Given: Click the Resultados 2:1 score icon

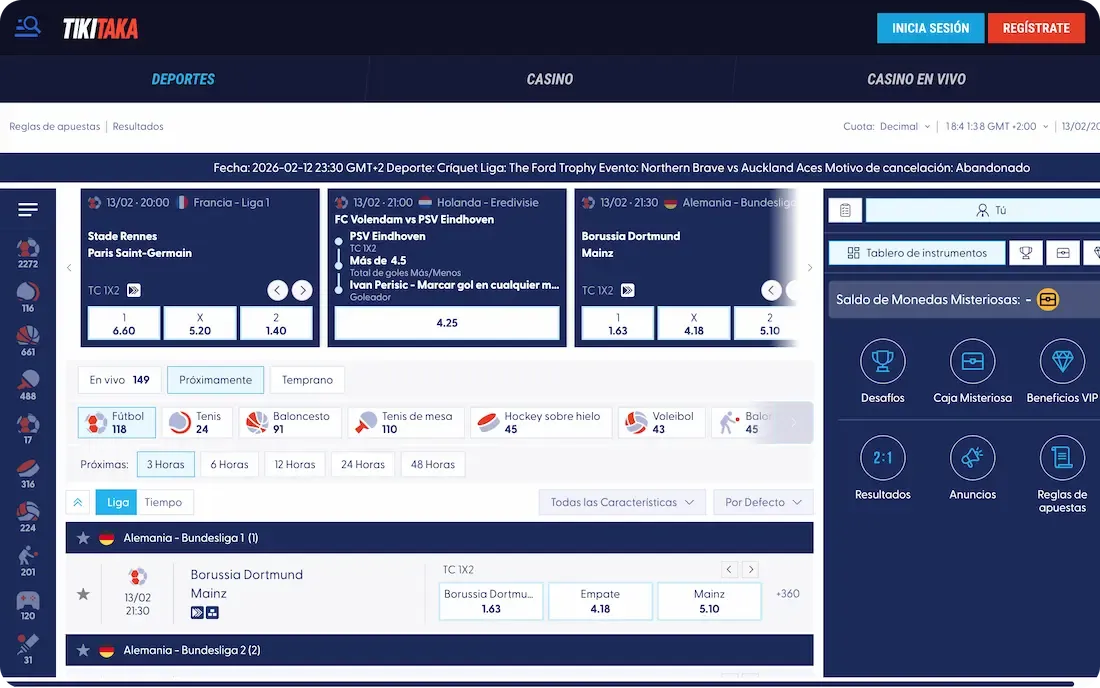Looking at the screenshot, I should (882, 458).
